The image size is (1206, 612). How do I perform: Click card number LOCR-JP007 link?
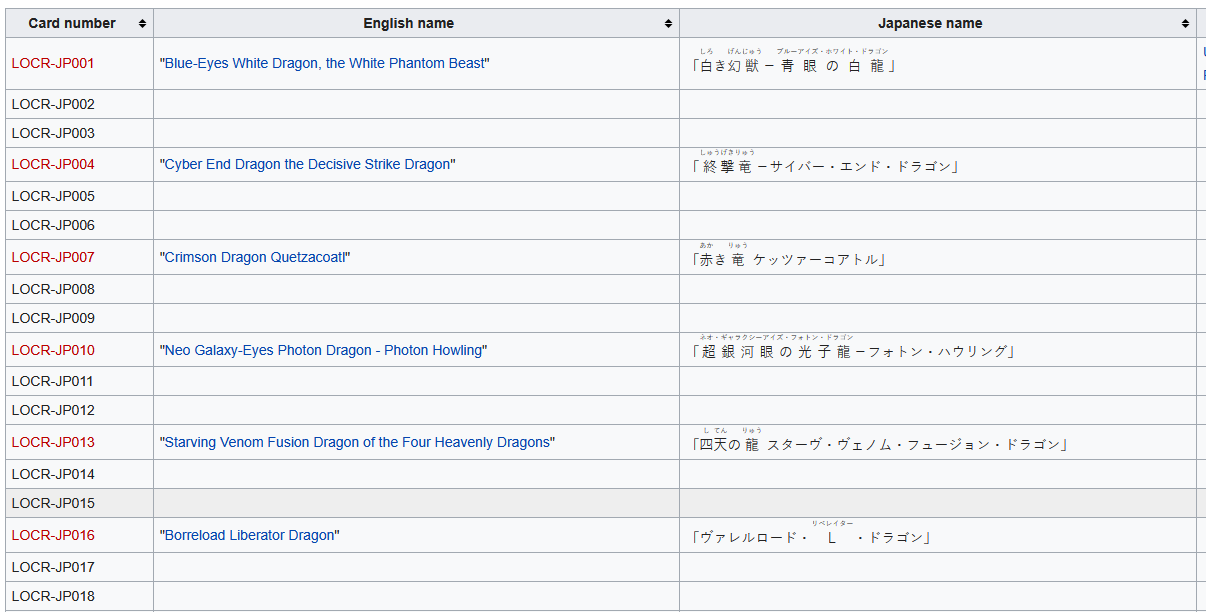(53, 257)
